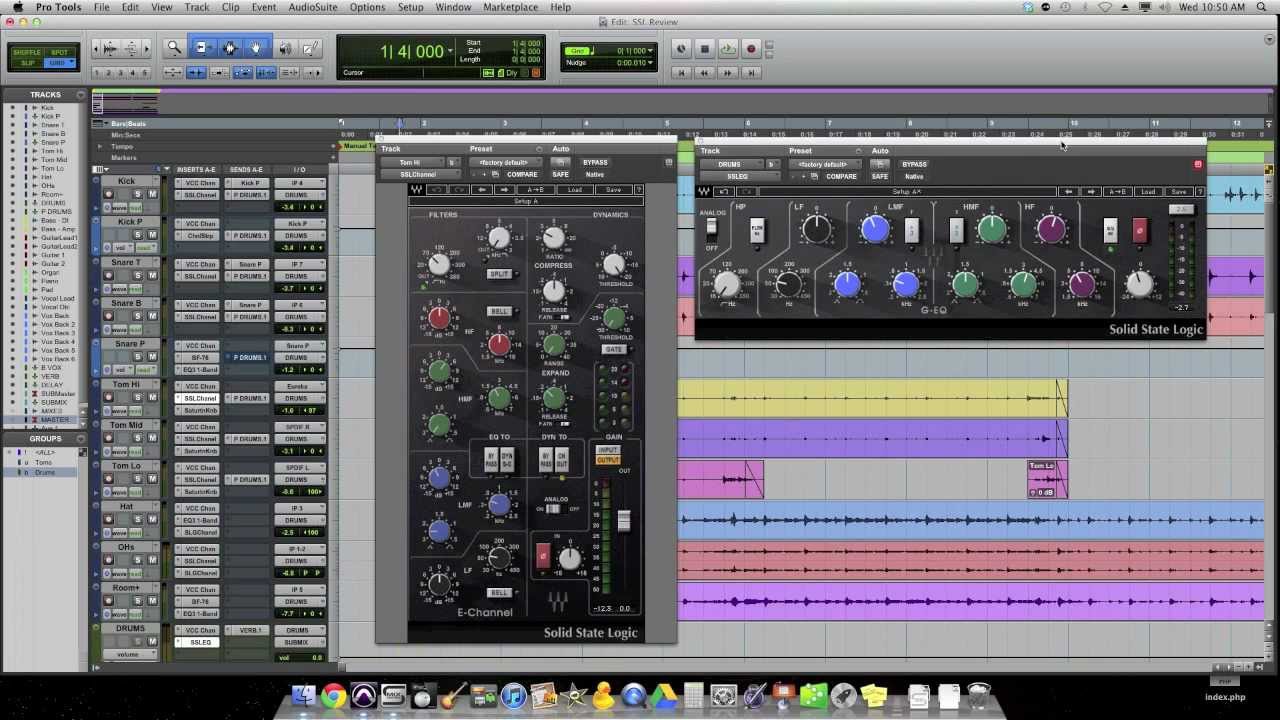Viewport: 1280px width, 720px height.
Task: Open SSLEQ insert selector dropdown
Action: click(x=739, y=176)
